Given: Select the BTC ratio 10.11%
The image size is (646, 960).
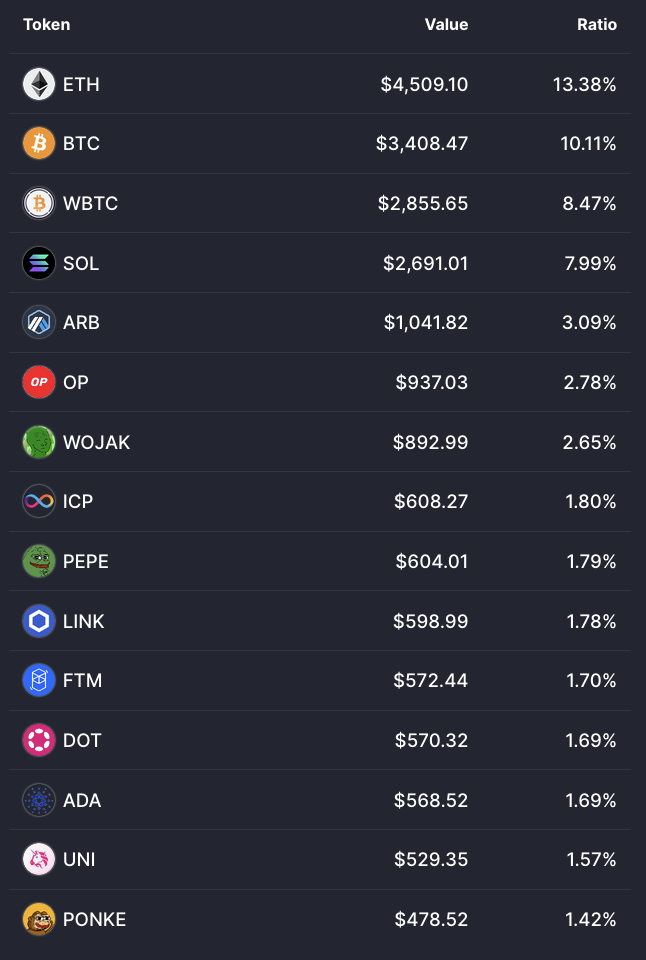Looking at the screenshot, I should (x=588, y=144).
